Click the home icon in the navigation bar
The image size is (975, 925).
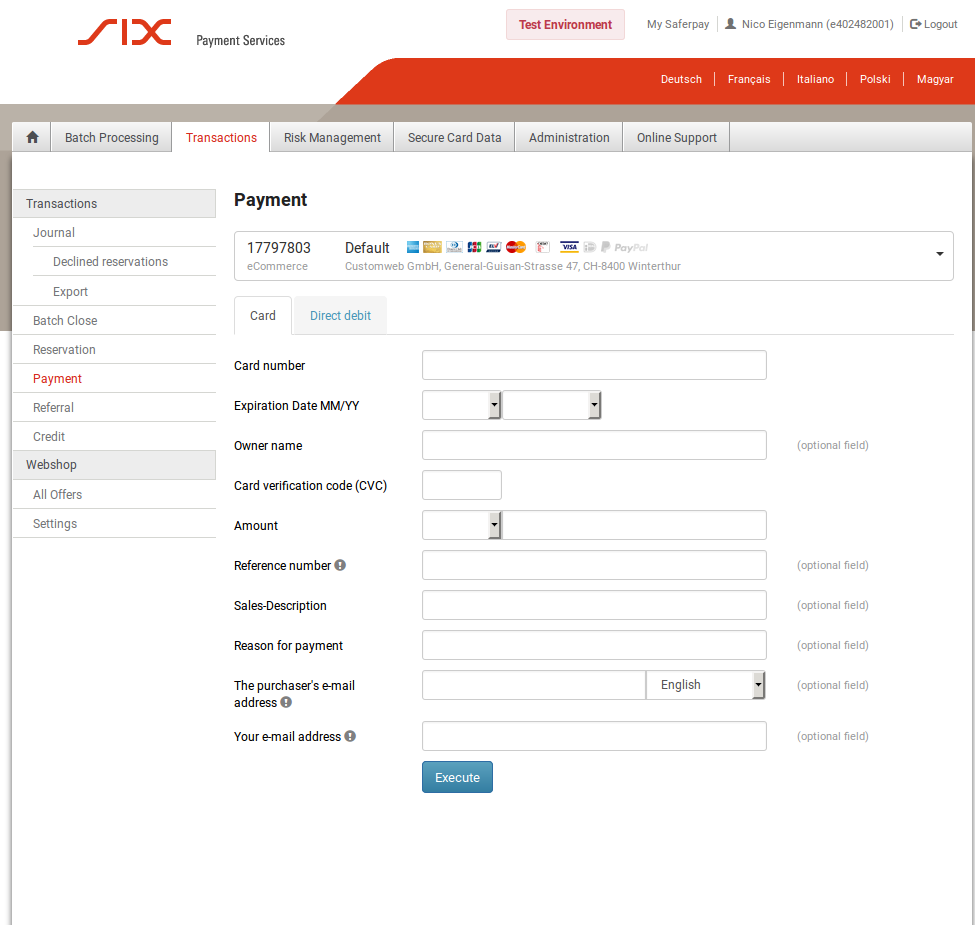tap(30, 137)
